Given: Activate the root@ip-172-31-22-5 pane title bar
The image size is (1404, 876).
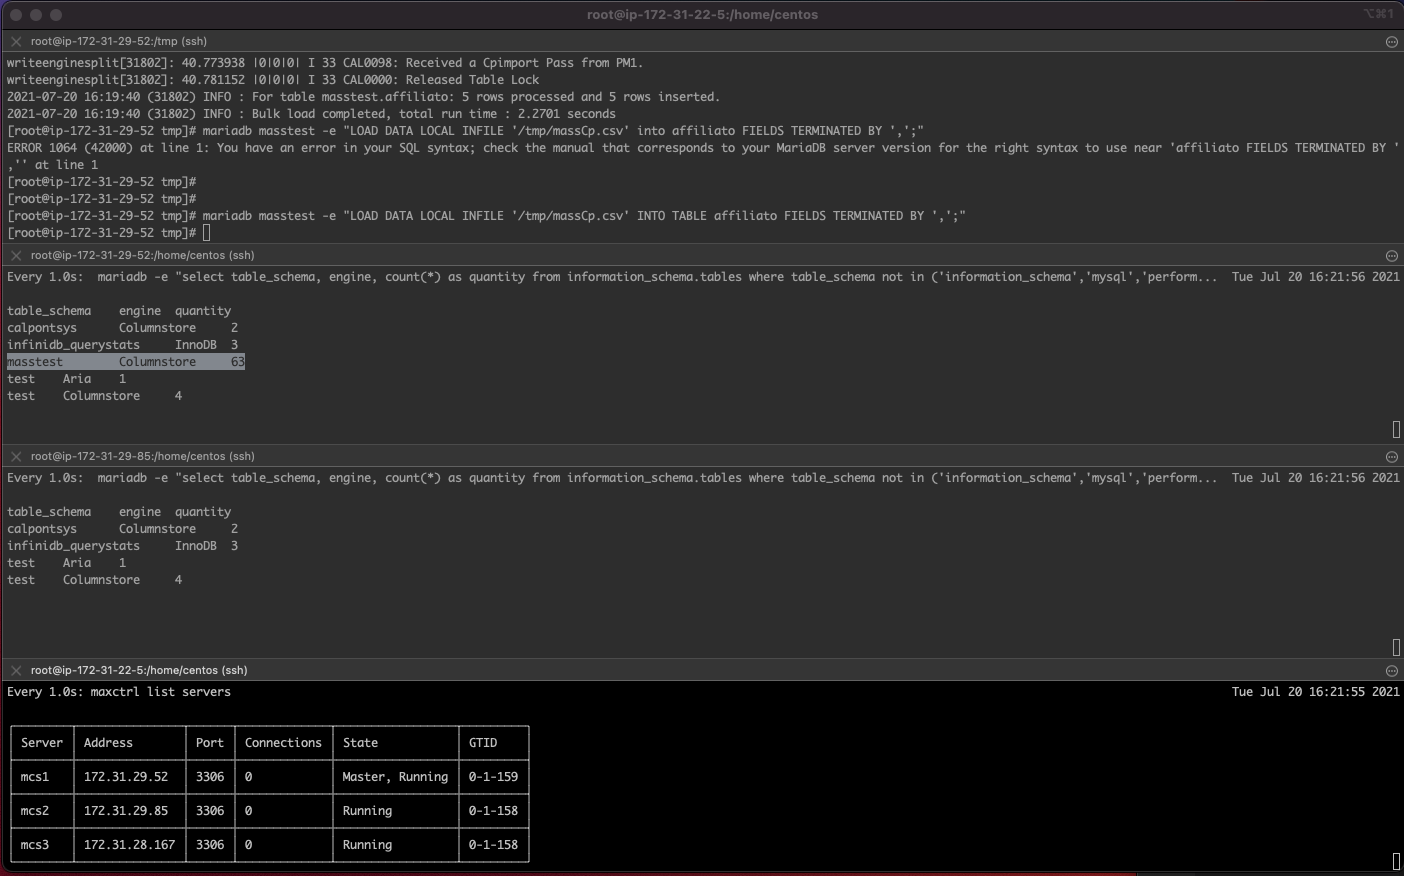Looking at the screenshot, I should pos(138,671).
